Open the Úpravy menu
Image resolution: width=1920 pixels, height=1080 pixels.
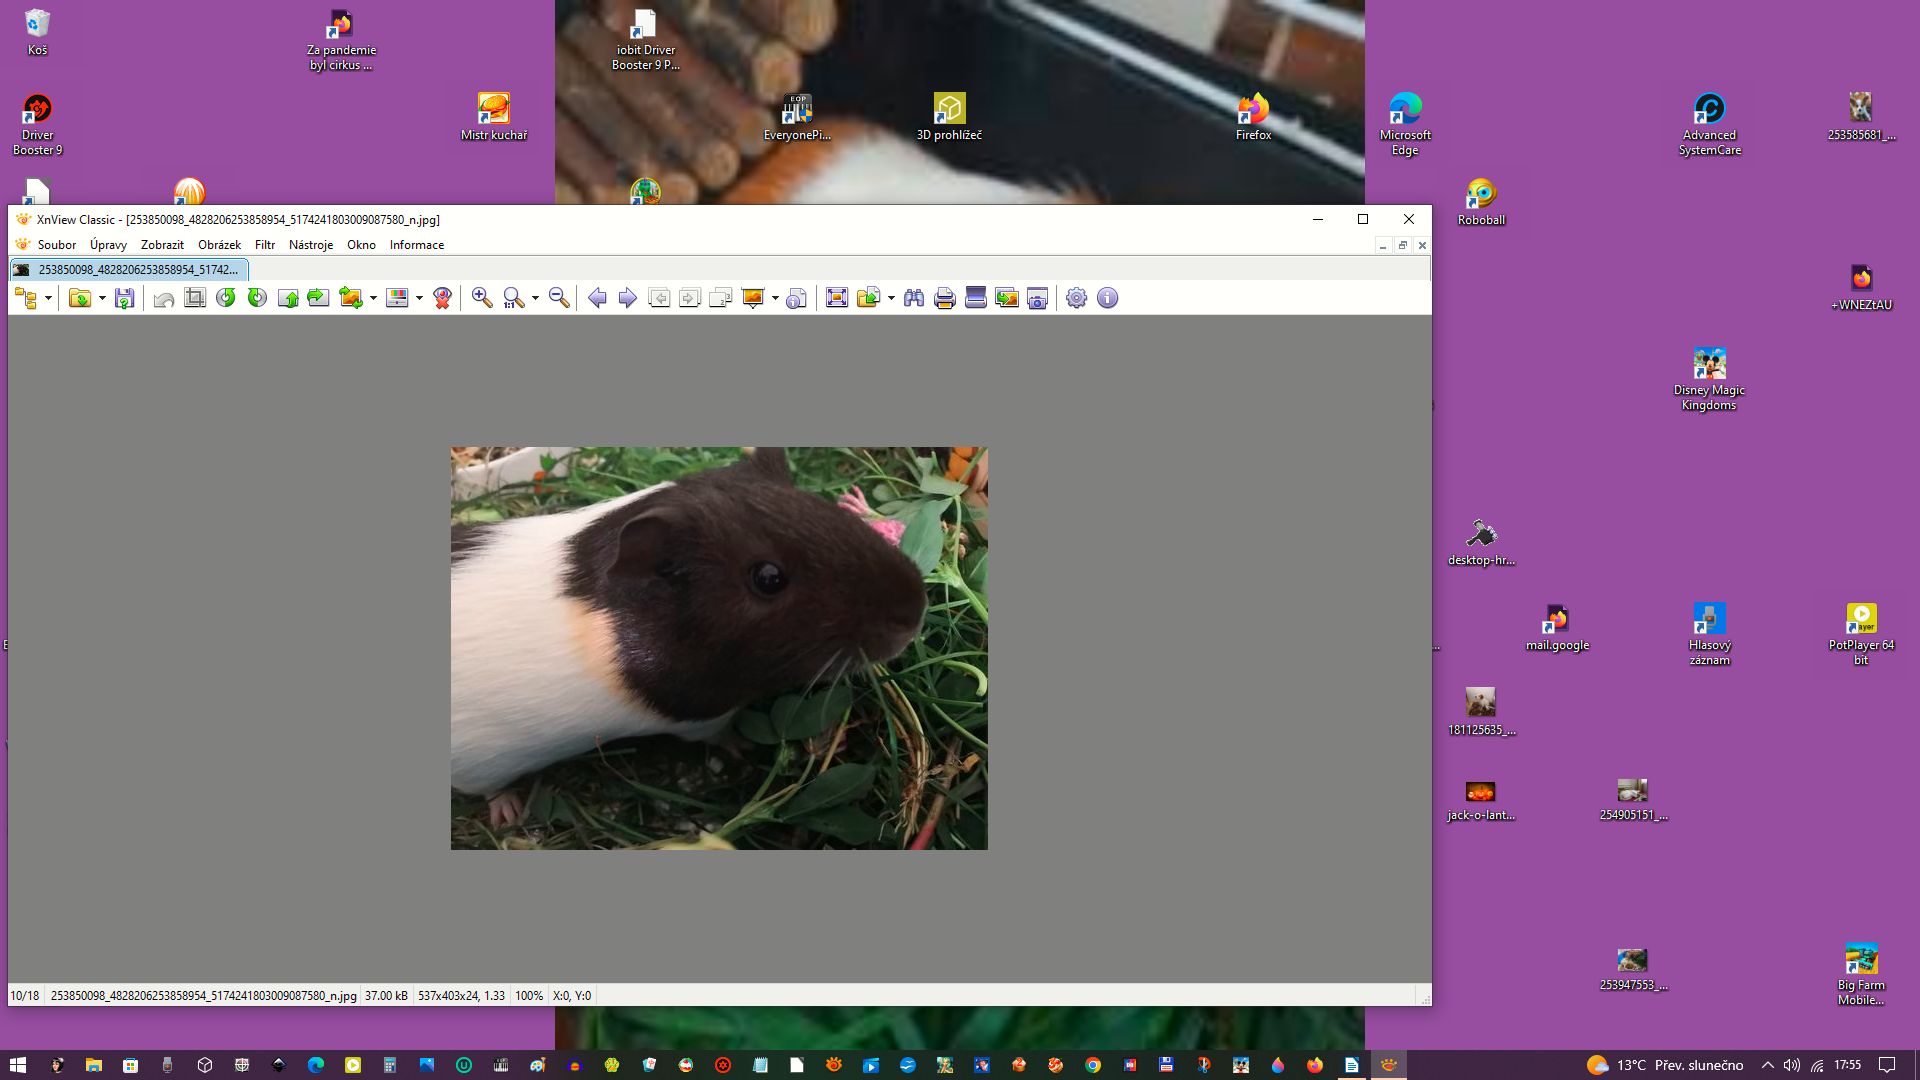click(108, 245)
